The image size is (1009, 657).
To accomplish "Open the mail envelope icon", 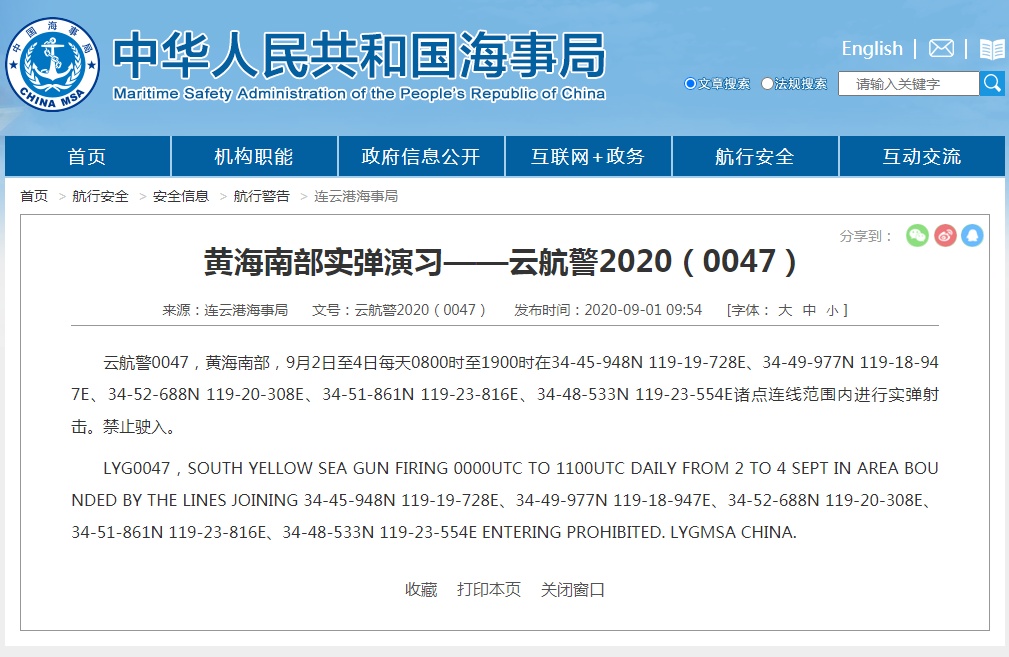I will 941,49.
